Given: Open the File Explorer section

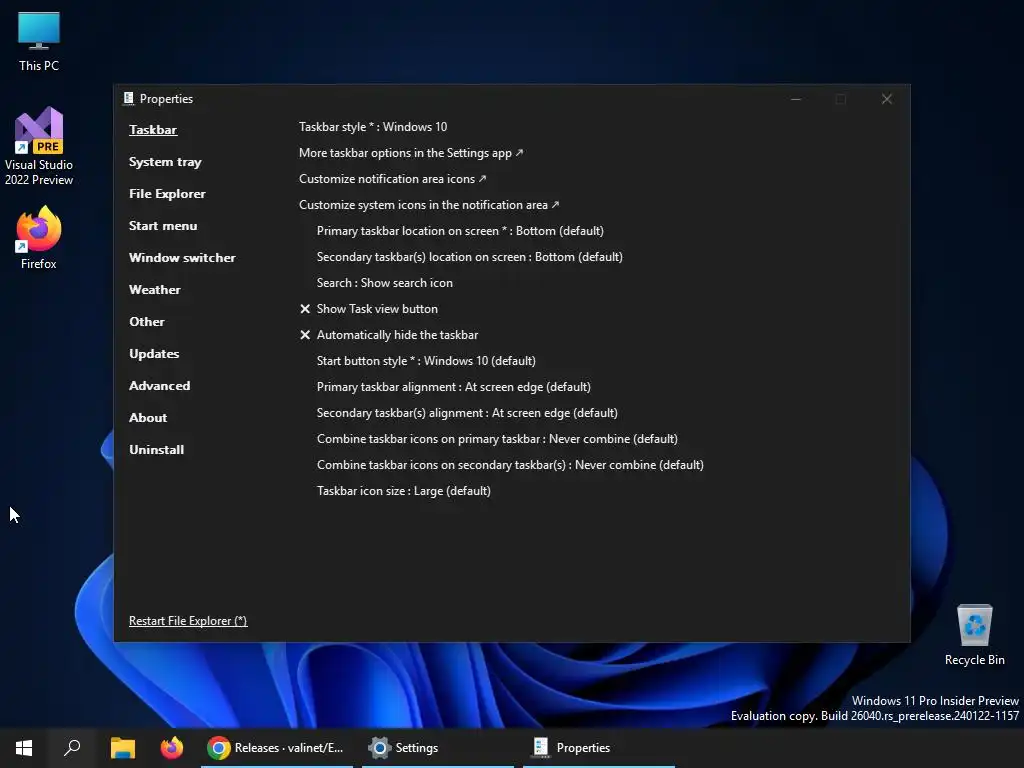Looking at the screenshot, I should pyautogui.click(x=167, y=194).
